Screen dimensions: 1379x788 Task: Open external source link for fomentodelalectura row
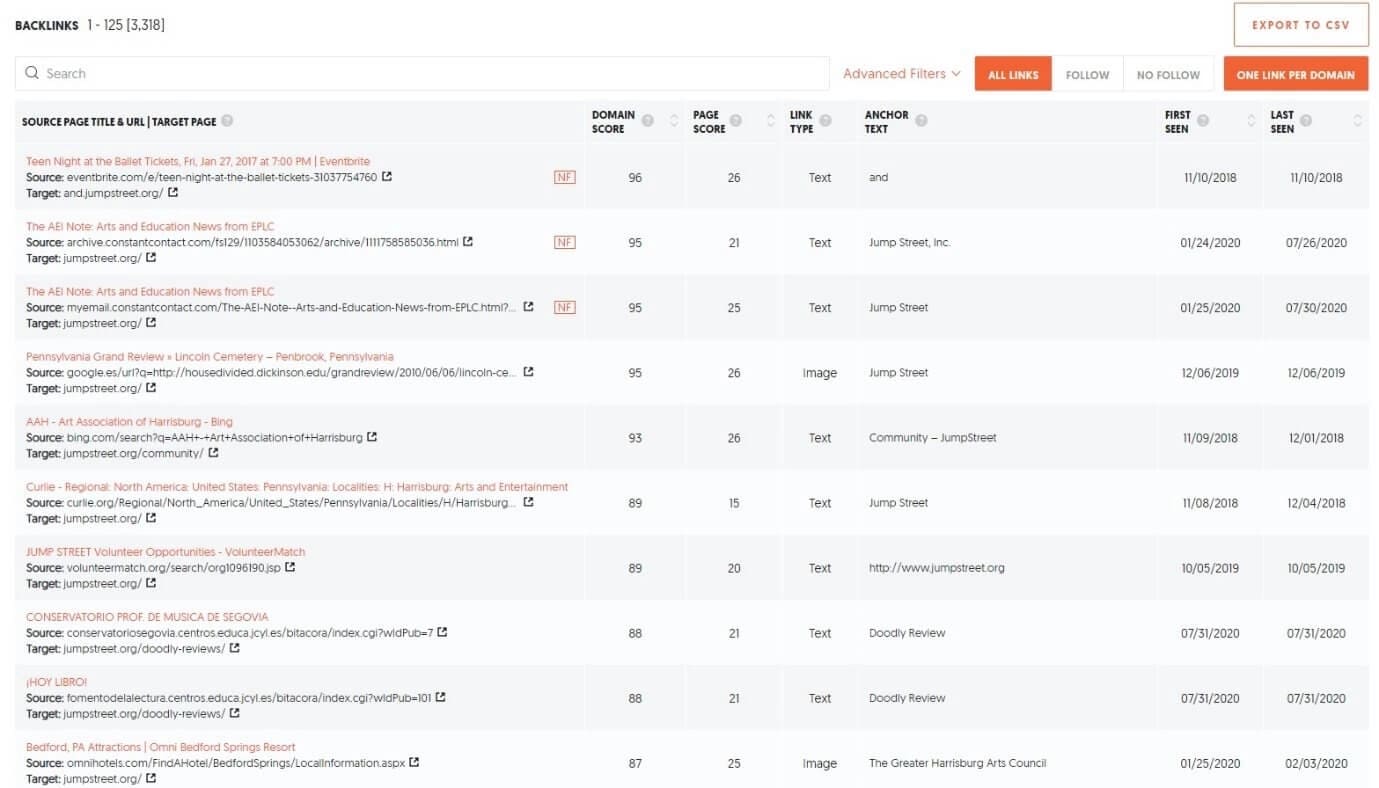click(x=441, y=697)
